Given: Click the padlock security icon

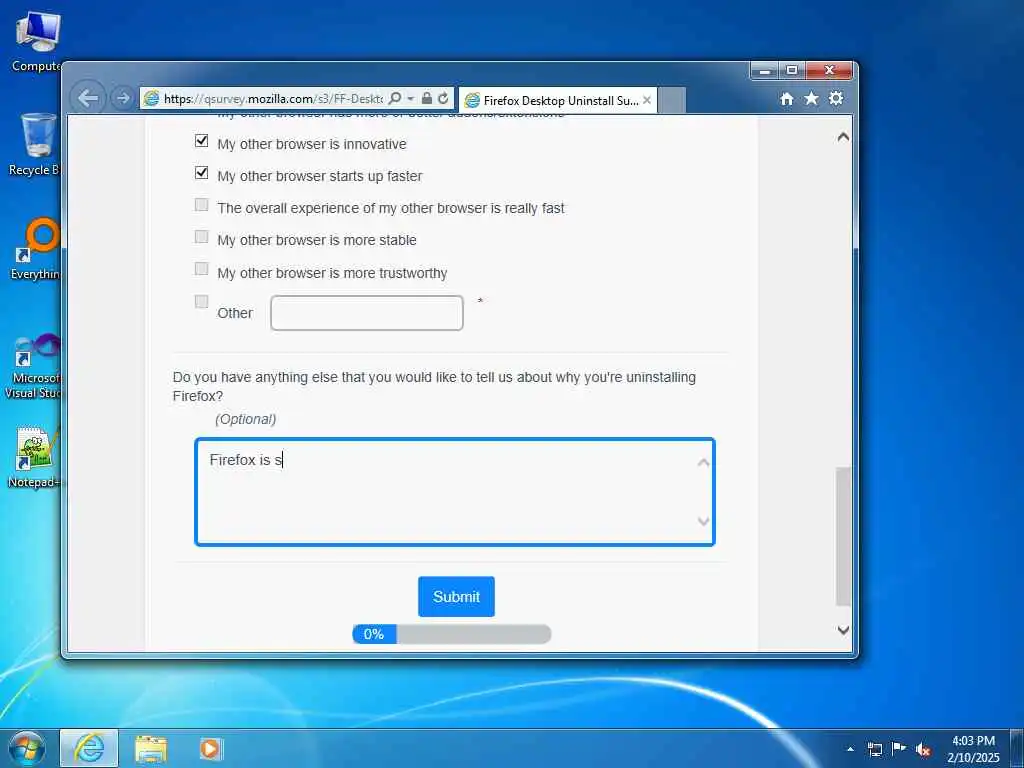Looking at the screenshot, I should (x=426, y=99).
